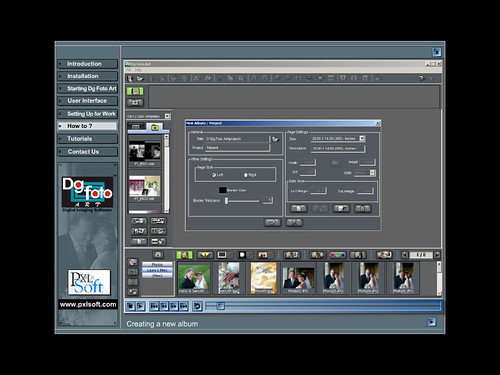Open the size templates dropdown above thumbnails
Viewport: 500px width, 375px height.
pos(167,116)
